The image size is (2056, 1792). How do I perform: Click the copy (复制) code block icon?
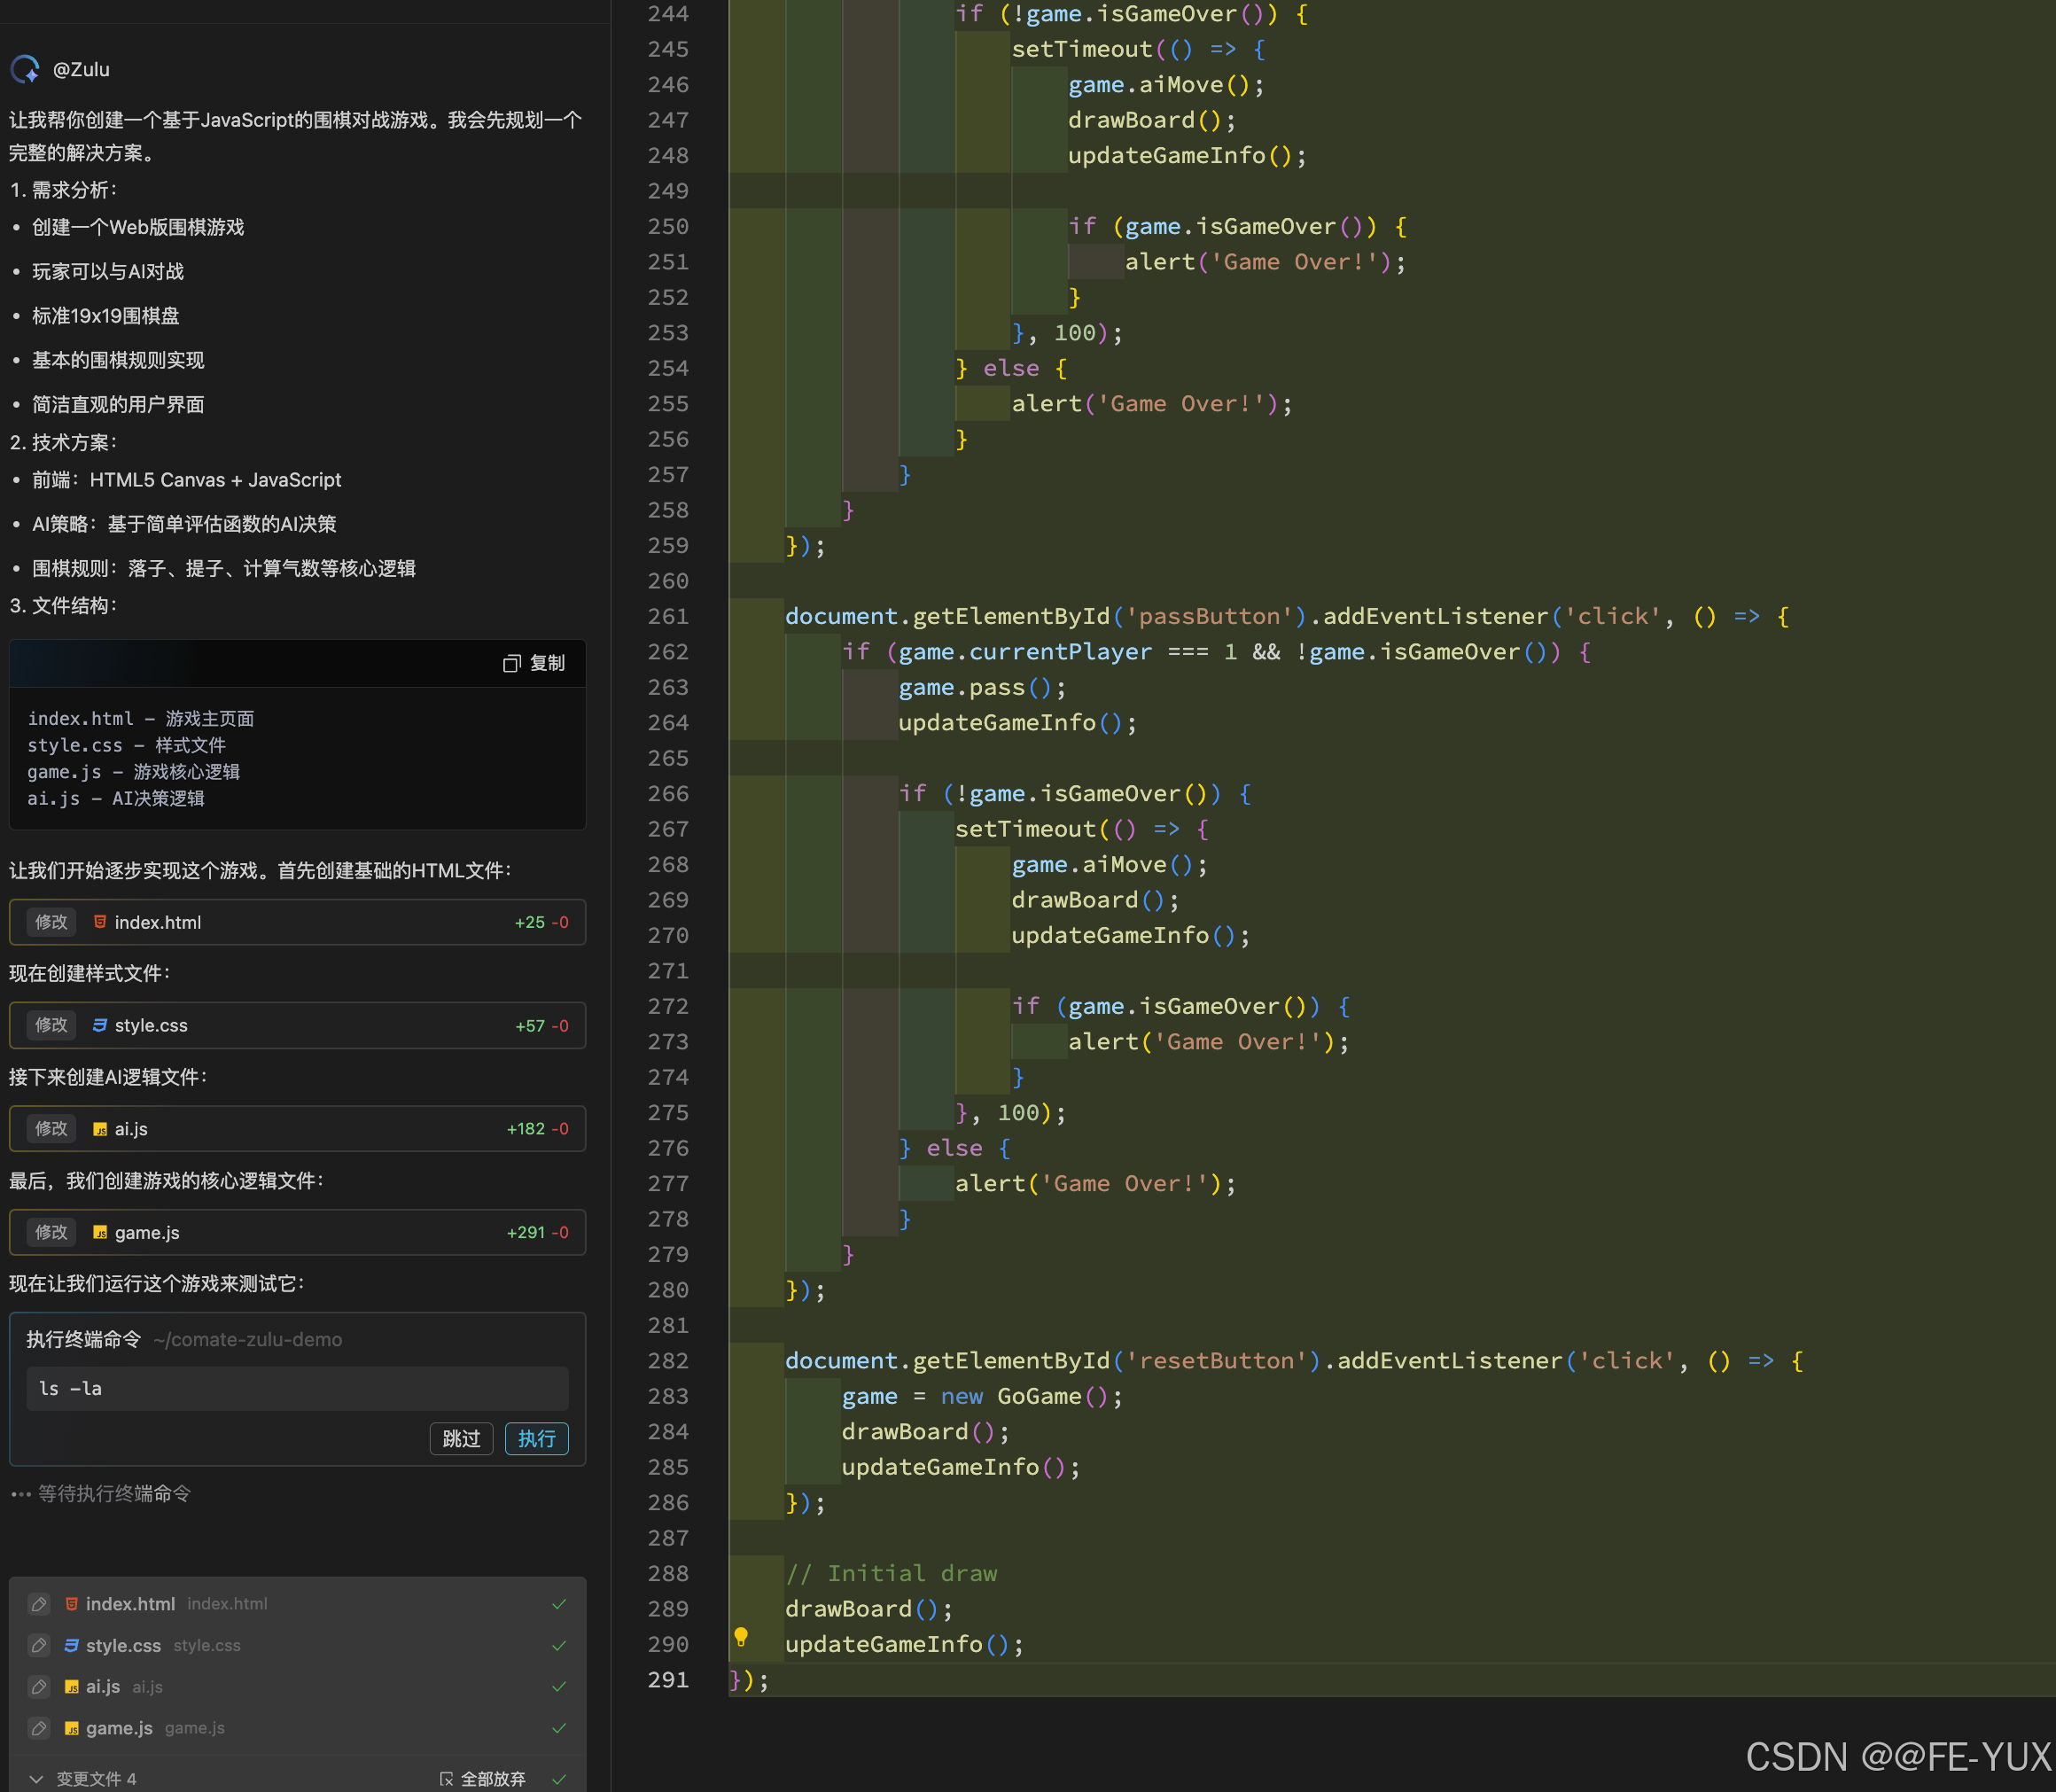pos(511,663)
